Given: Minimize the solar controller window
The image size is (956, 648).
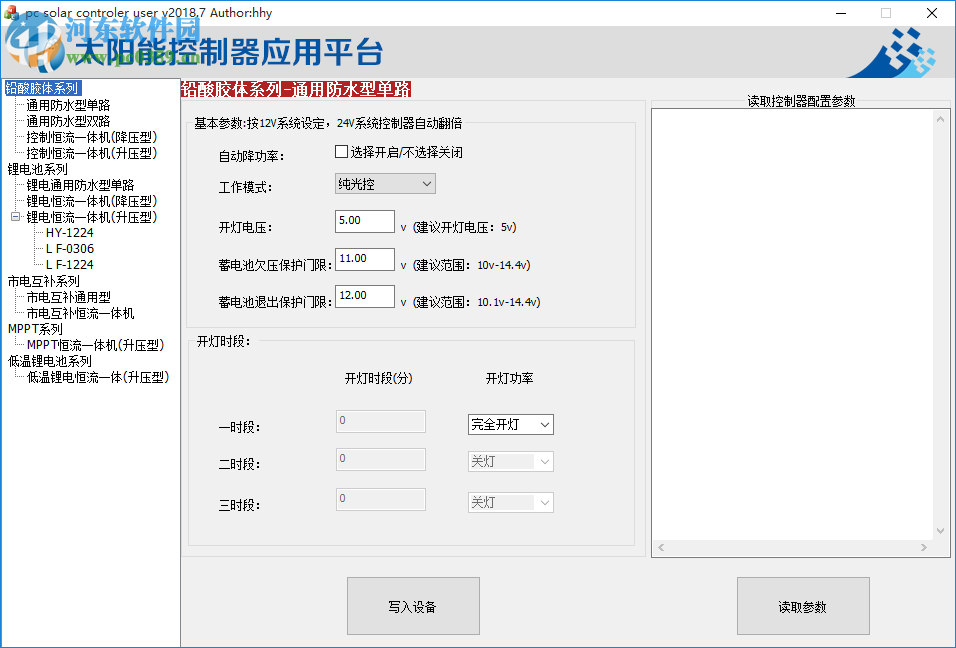Looking at the screenshot, I should (841, 13).
